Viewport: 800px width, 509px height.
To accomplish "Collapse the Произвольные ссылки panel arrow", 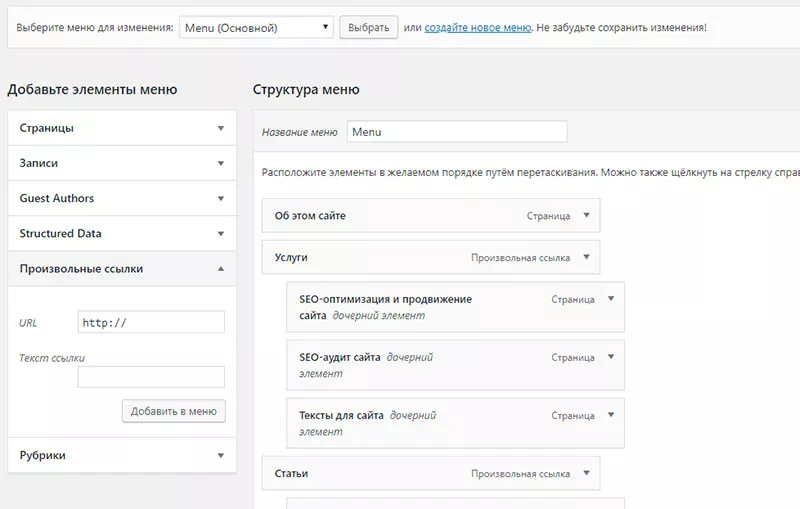I will [220, 269].
